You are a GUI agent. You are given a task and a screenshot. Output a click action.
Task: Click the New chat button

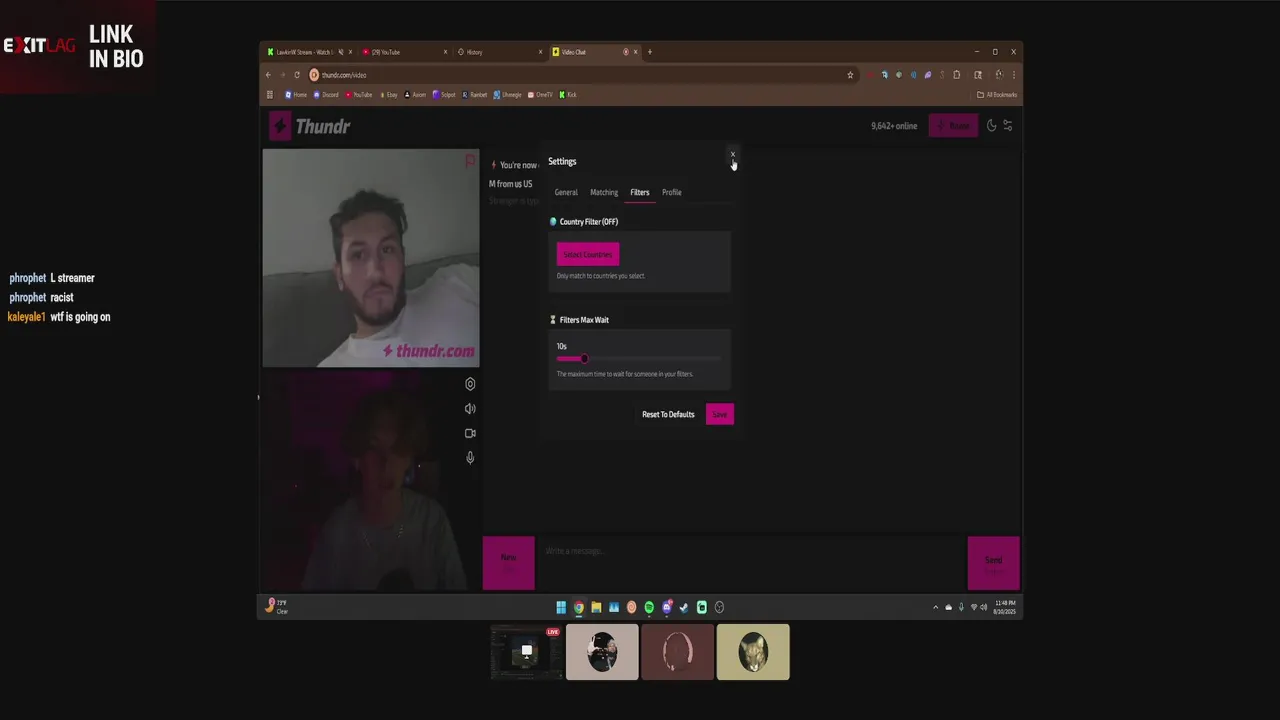509,563
